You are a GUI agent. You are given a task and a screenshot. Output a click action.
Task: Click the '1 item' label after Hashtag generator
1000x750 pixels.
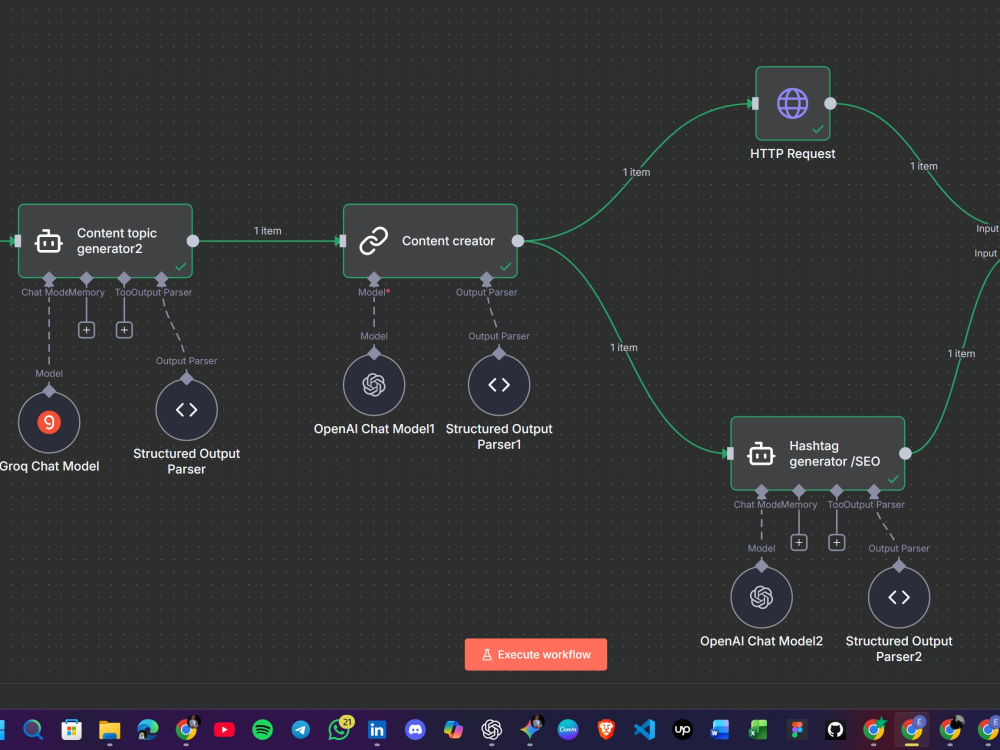point(961,353)
